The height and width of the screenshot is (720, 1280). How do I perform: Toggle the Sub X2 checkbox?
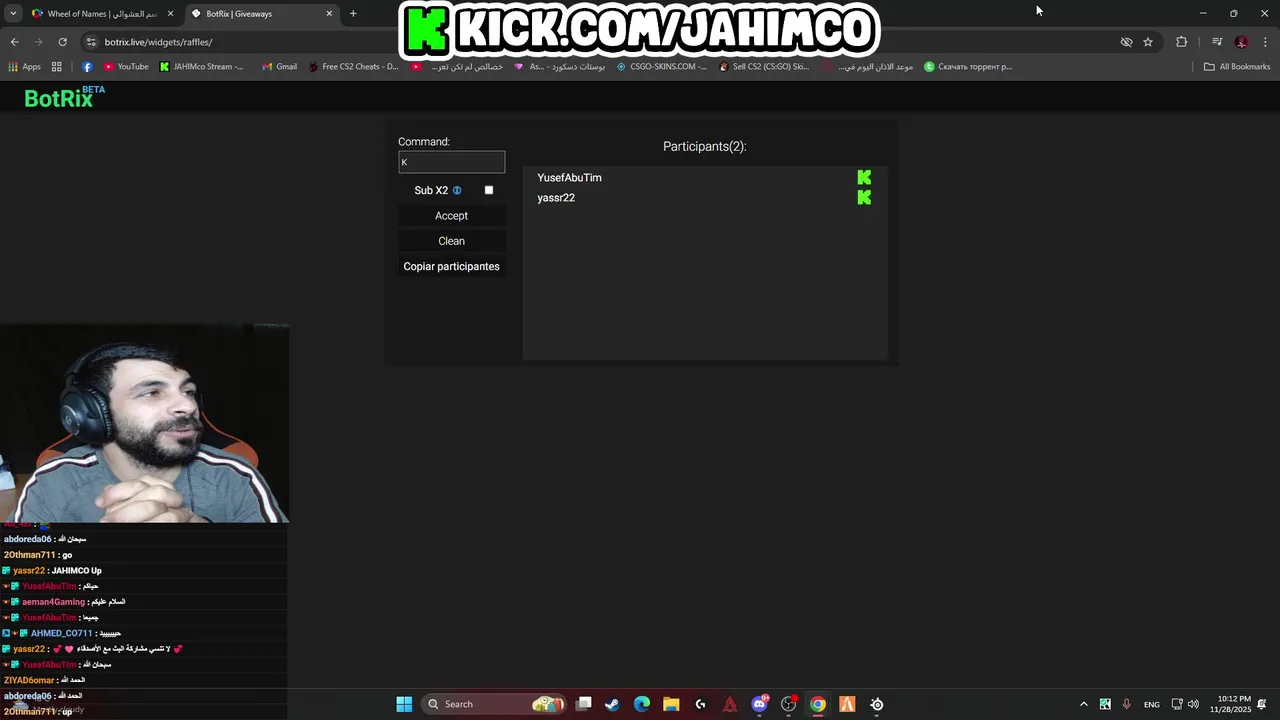(489, 190)
